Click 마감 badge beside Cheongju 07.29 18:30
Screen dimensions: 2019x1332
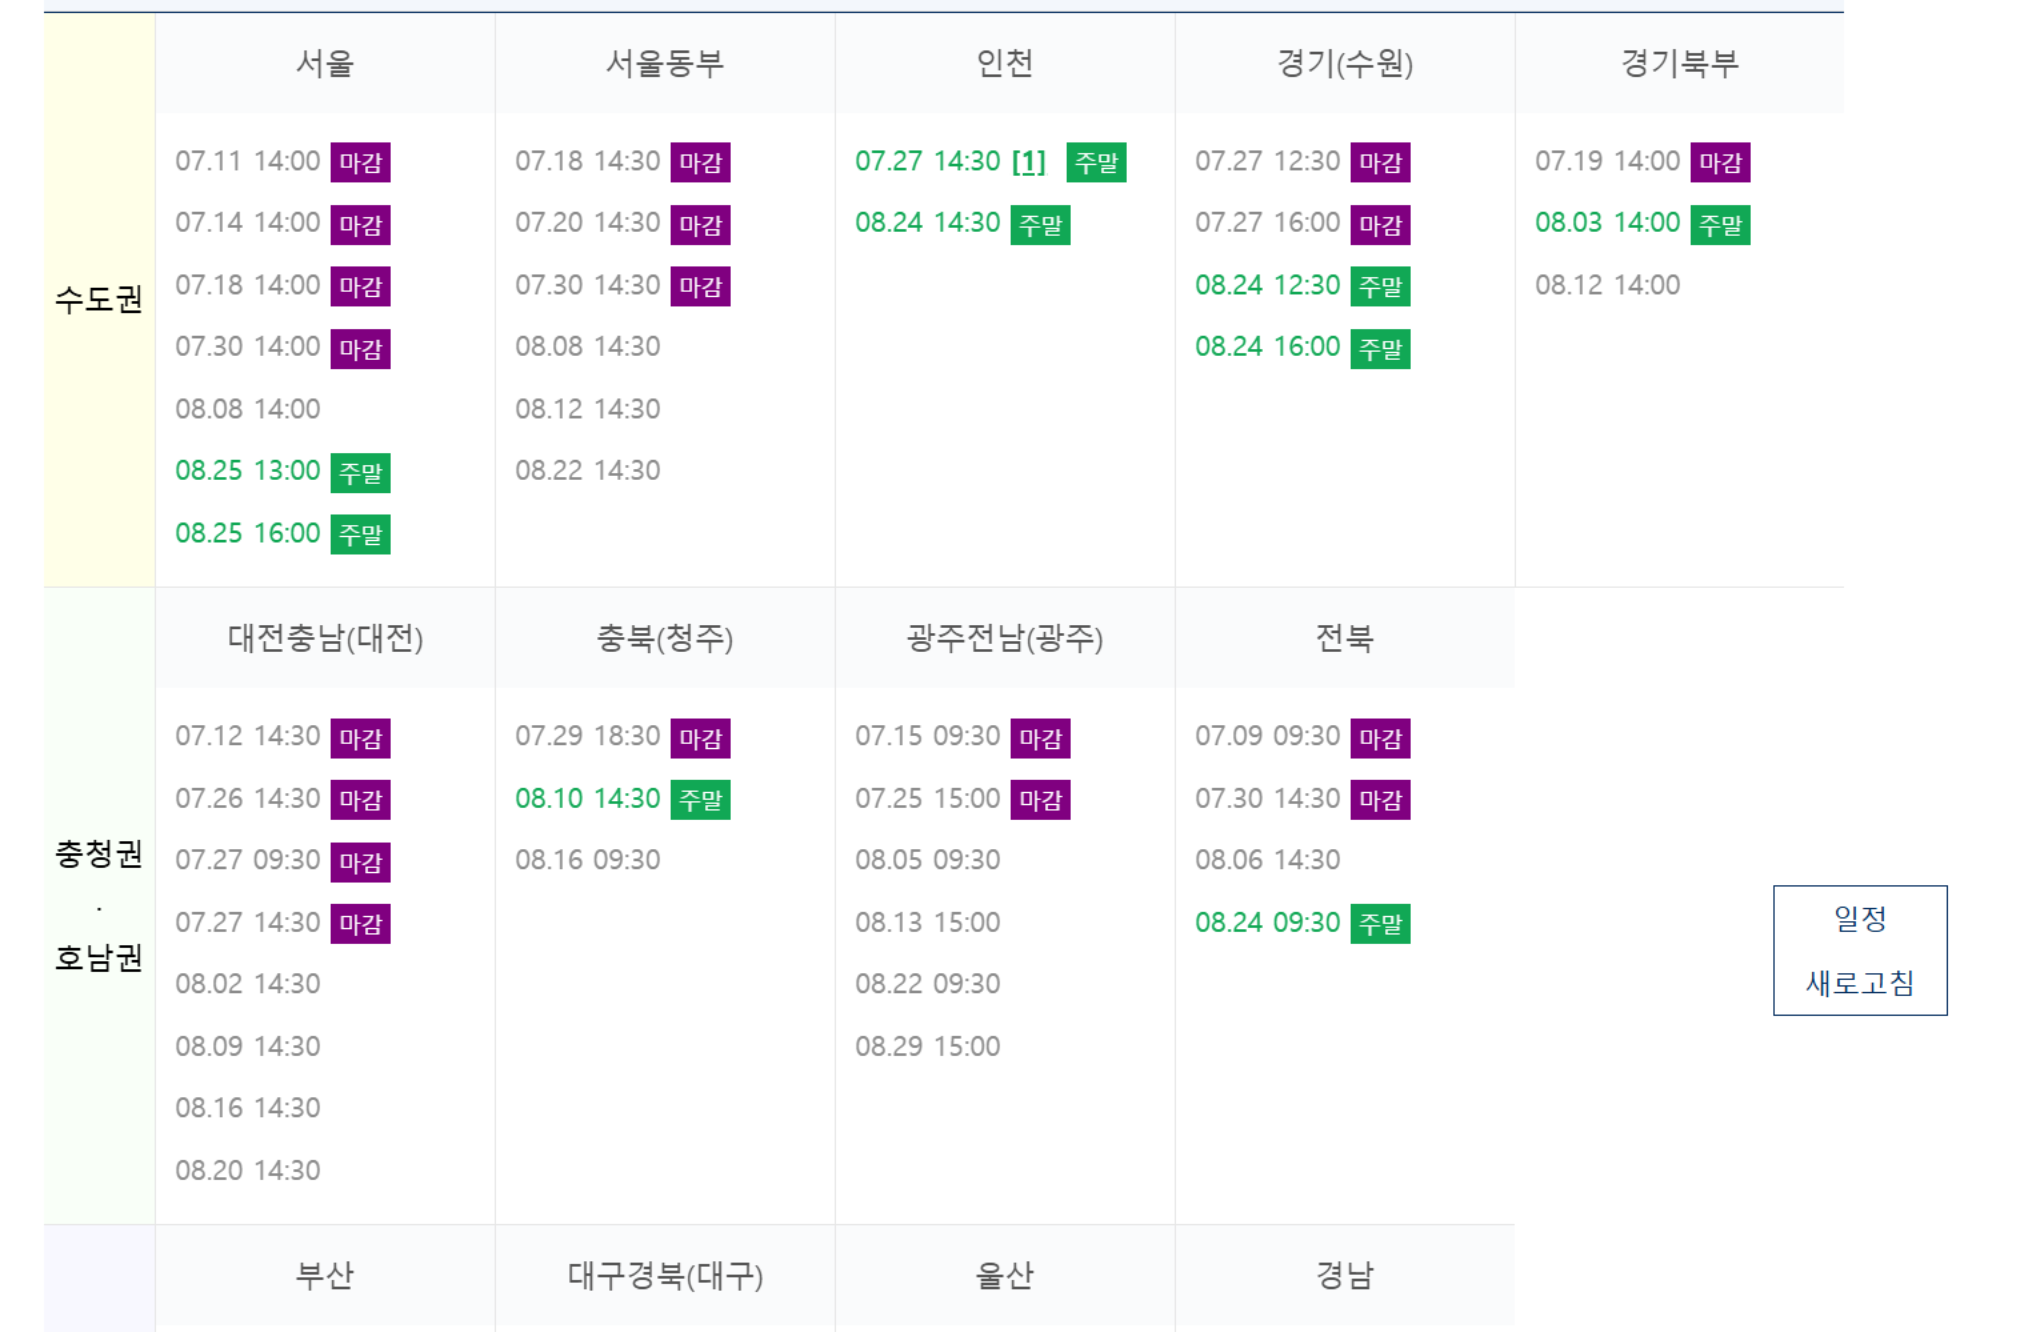pyautogui.click(x=700, y=738)
